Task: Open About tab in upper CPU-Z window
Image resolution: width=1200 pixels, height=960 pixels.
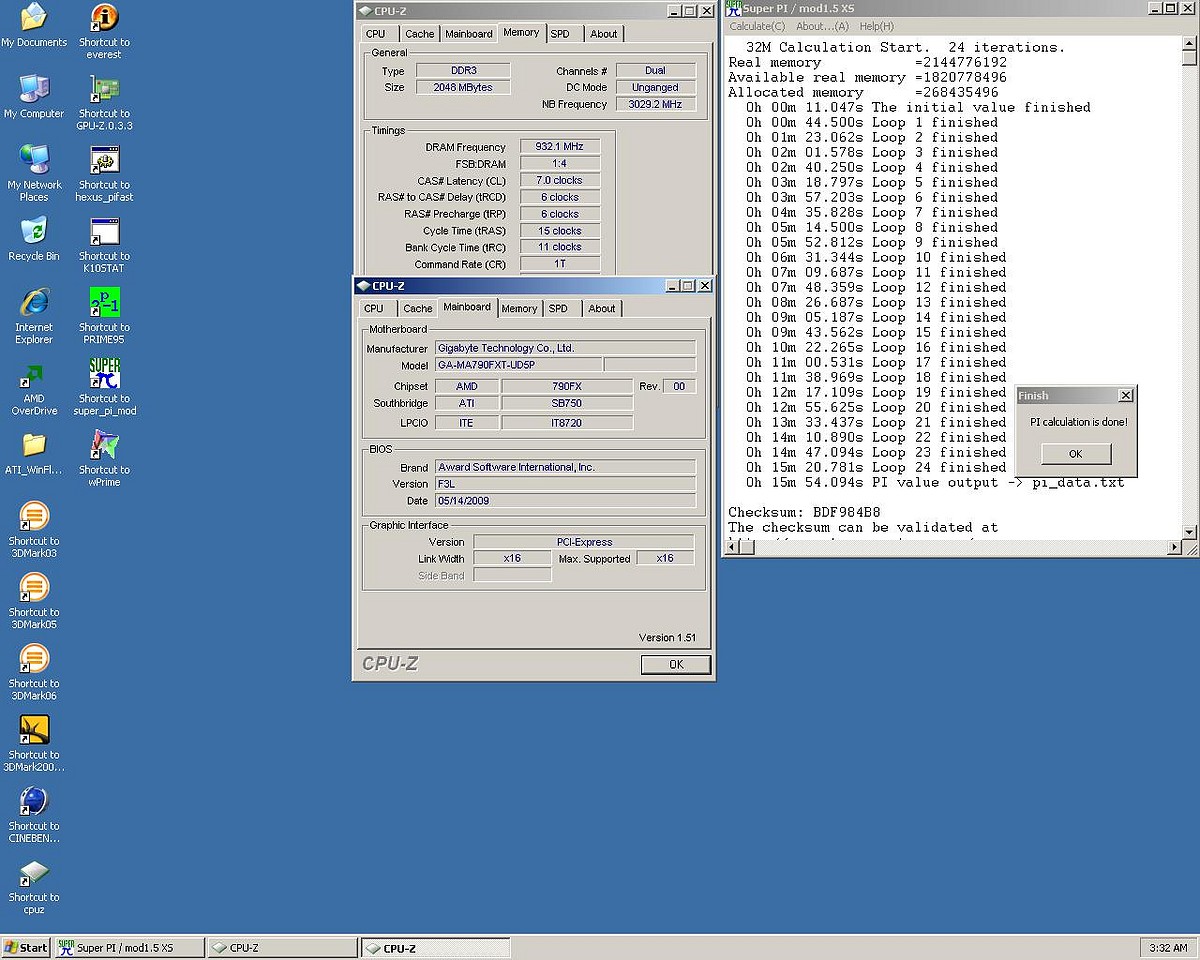Action: click(x=604, y=34)
